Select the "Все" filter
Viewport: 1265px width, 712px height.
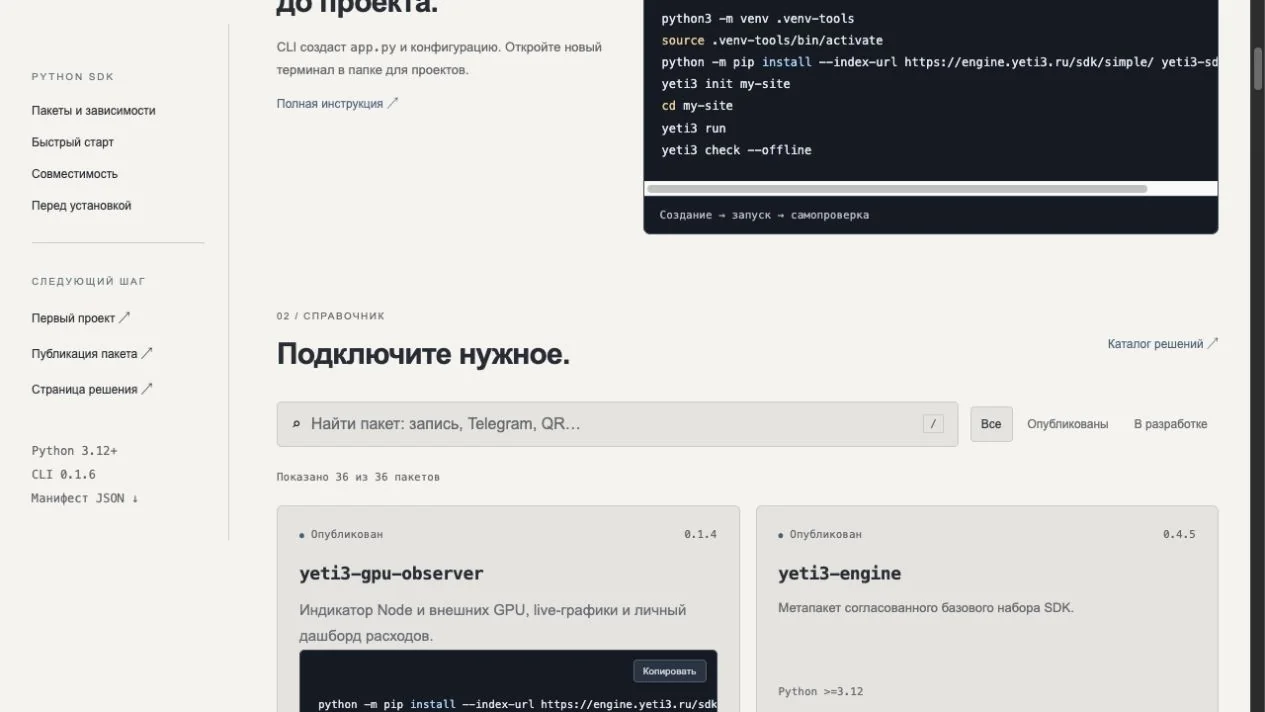991,424
